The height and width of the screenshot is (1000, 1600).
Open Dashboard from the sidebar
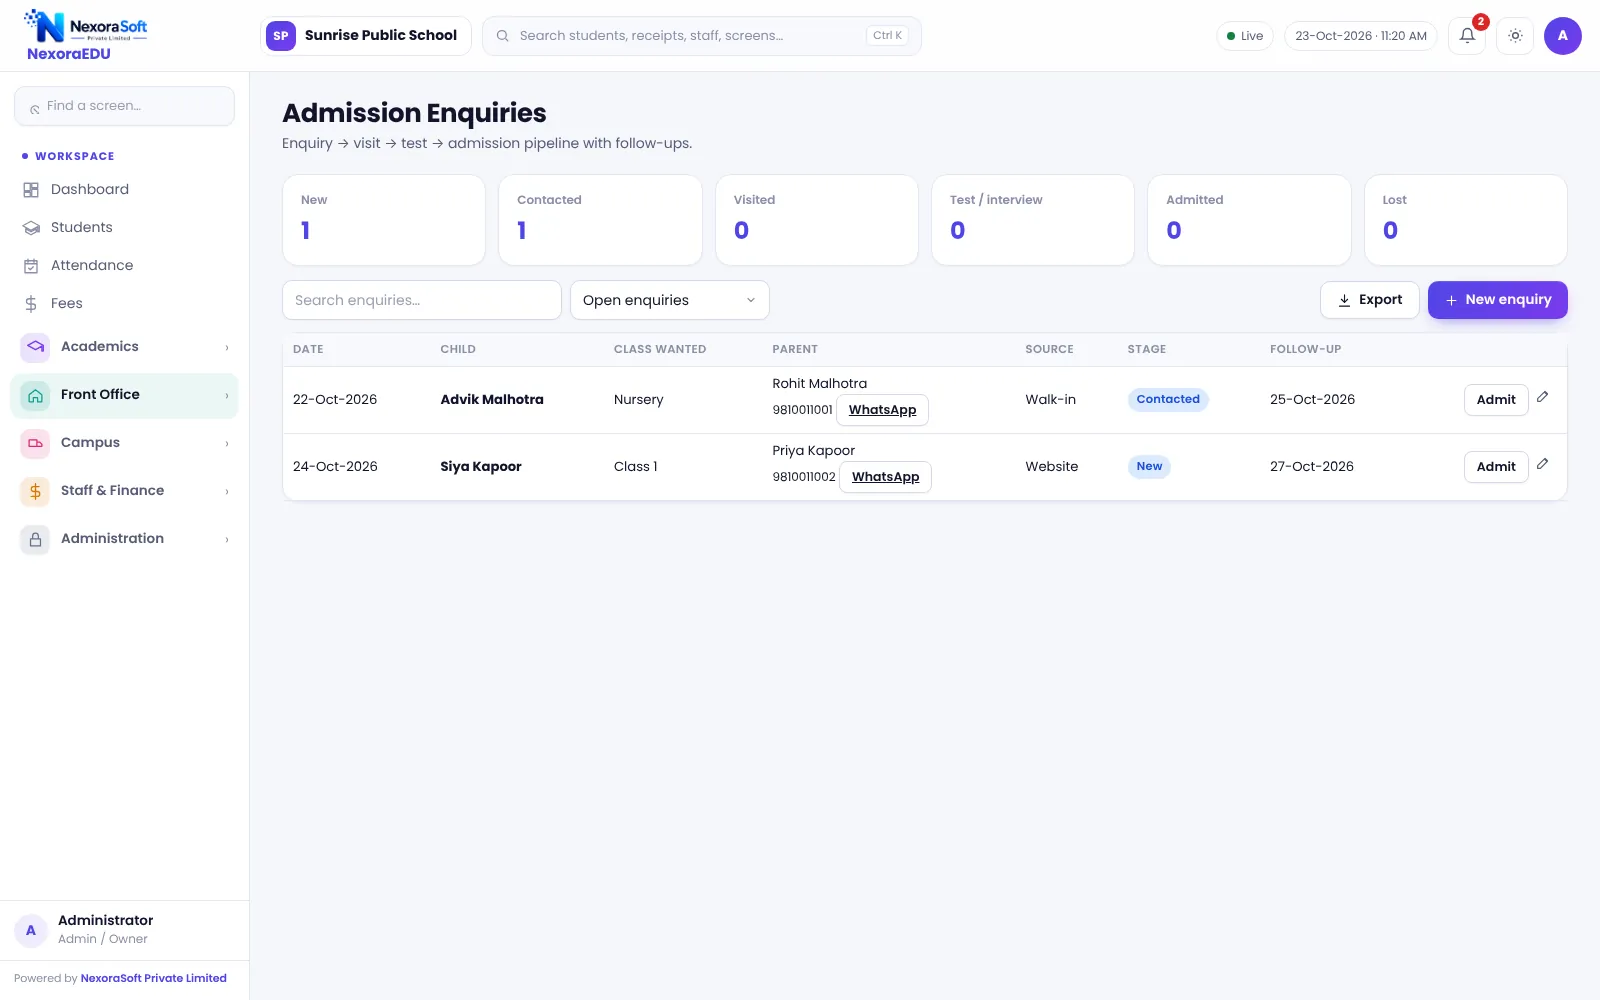tap(124, 190)
